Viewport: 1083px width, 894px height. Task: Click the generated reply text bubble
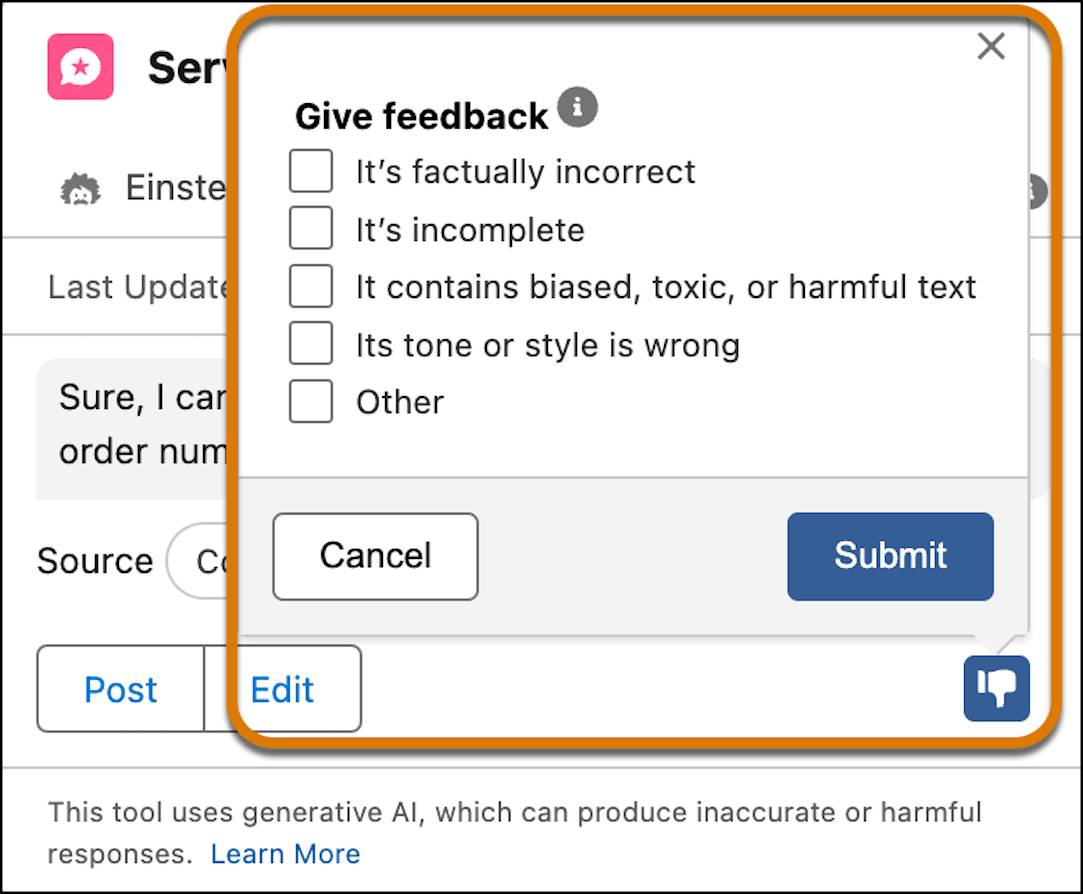coord(135,427)
